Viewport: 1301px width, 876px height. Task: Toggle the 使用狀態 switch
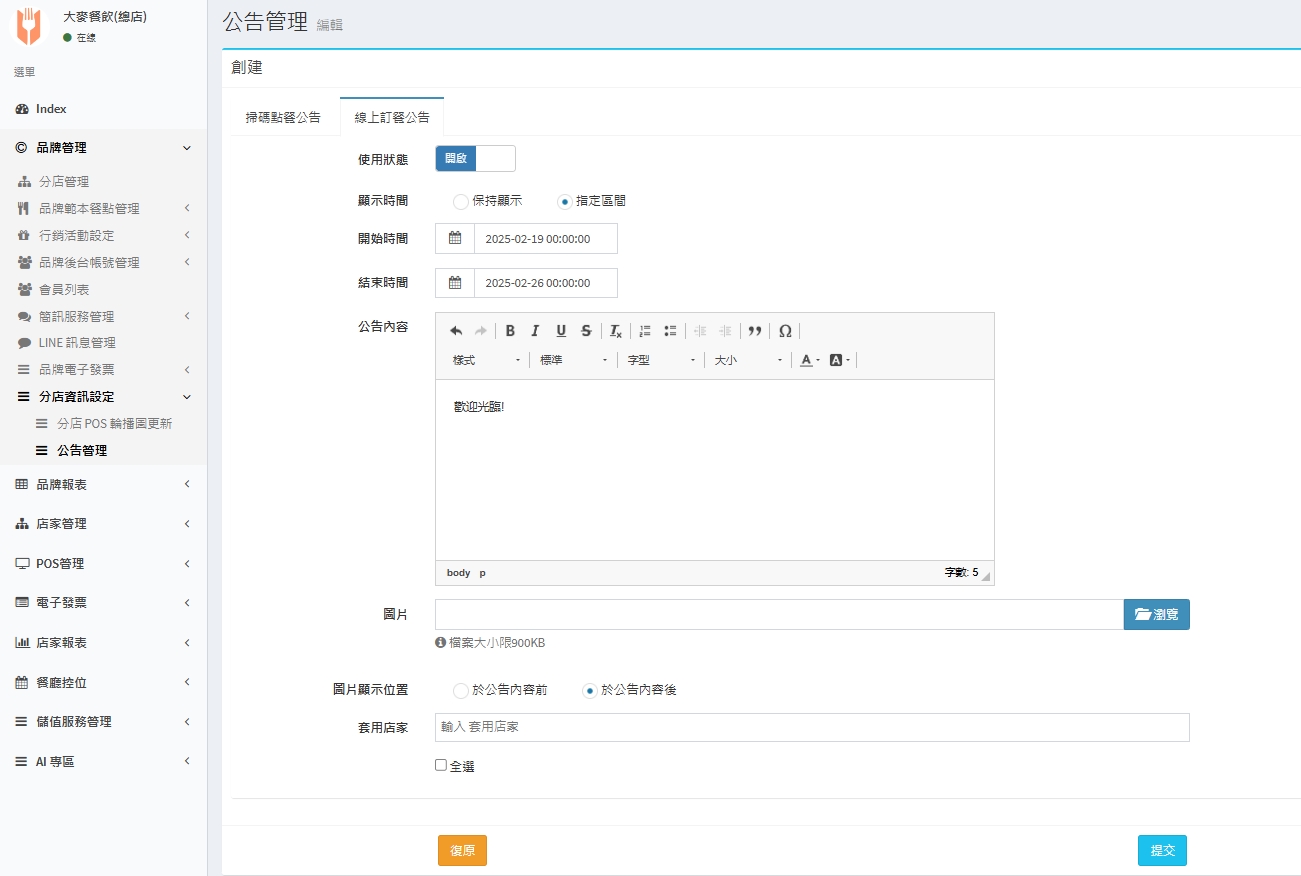click(x=475, y=159)
